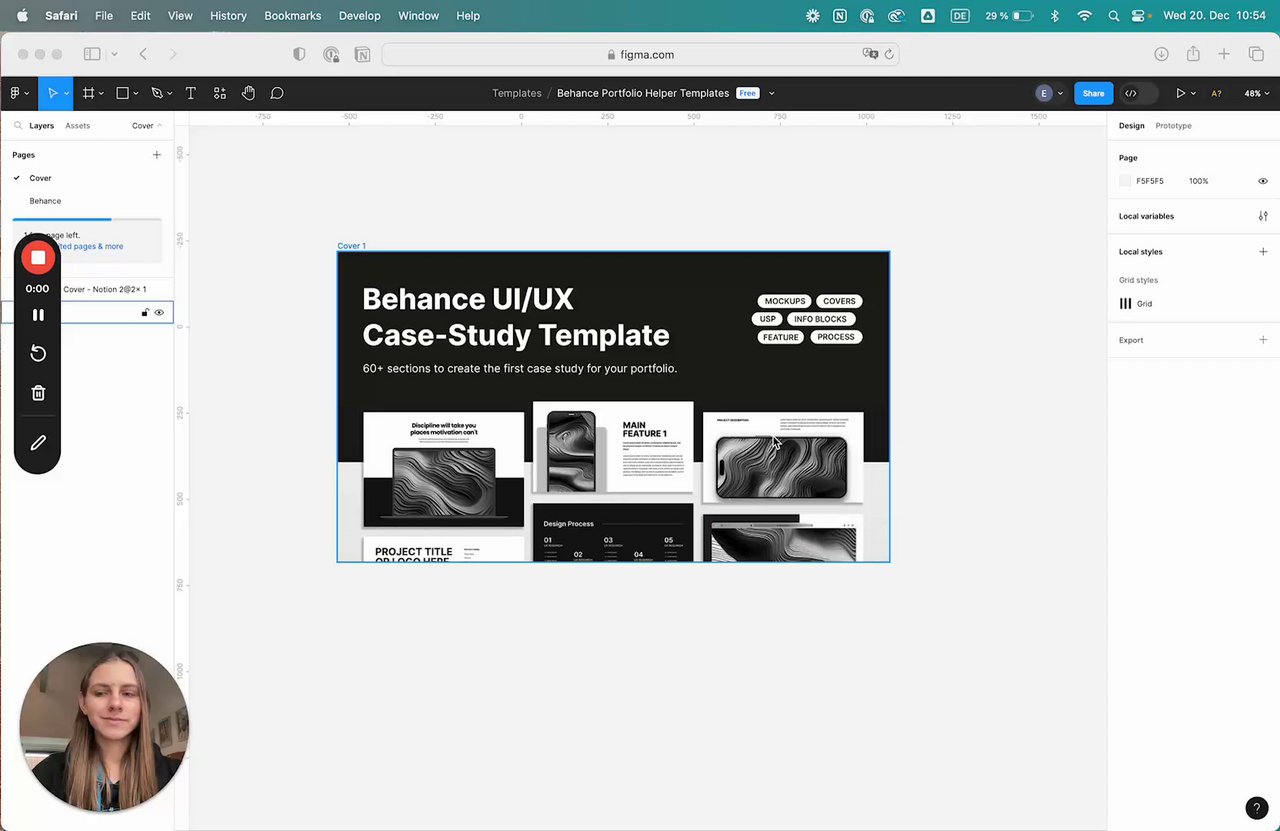Select the Hand tool
This screenshot has height=831, width=1280.
(248, 93)
